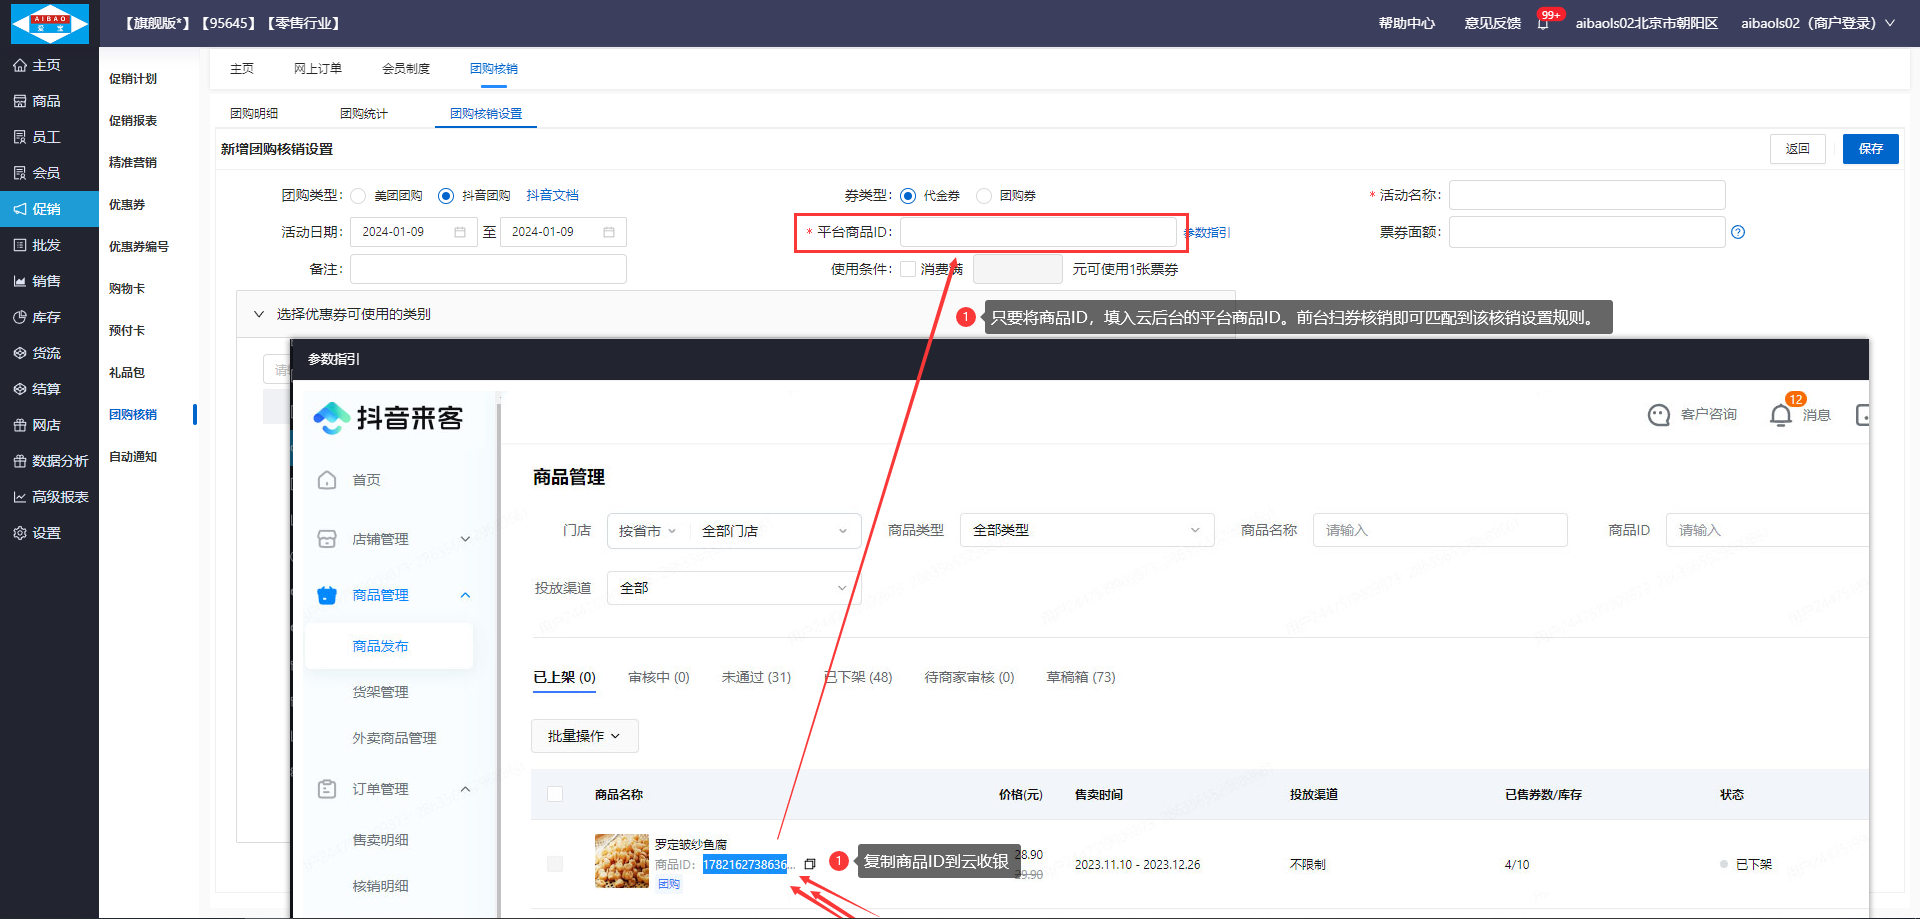Open 员工 in the left sidebar

click(37, 137)
